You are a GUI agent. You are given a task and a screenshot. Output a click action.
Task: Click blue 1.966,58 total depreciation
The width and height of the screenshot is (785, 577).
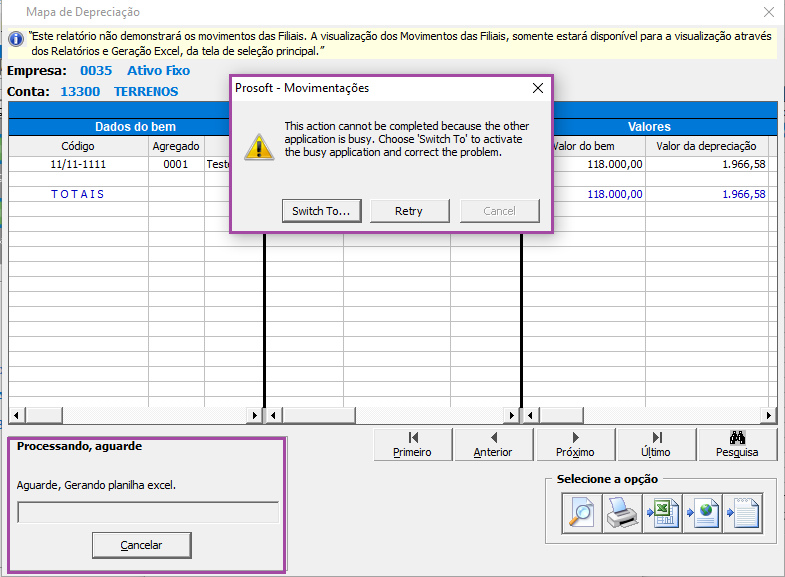coord(744,194)
